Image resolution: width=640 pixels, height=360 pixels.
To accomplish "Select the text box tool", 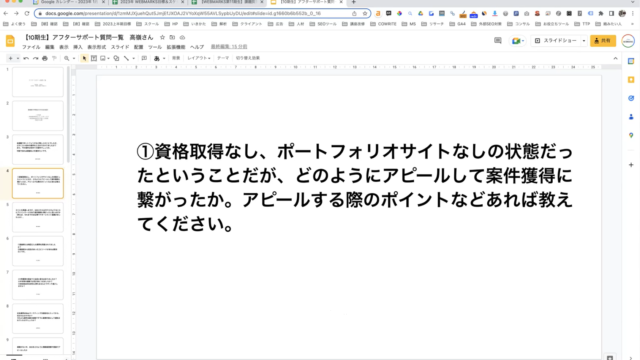I will (94, 58).
